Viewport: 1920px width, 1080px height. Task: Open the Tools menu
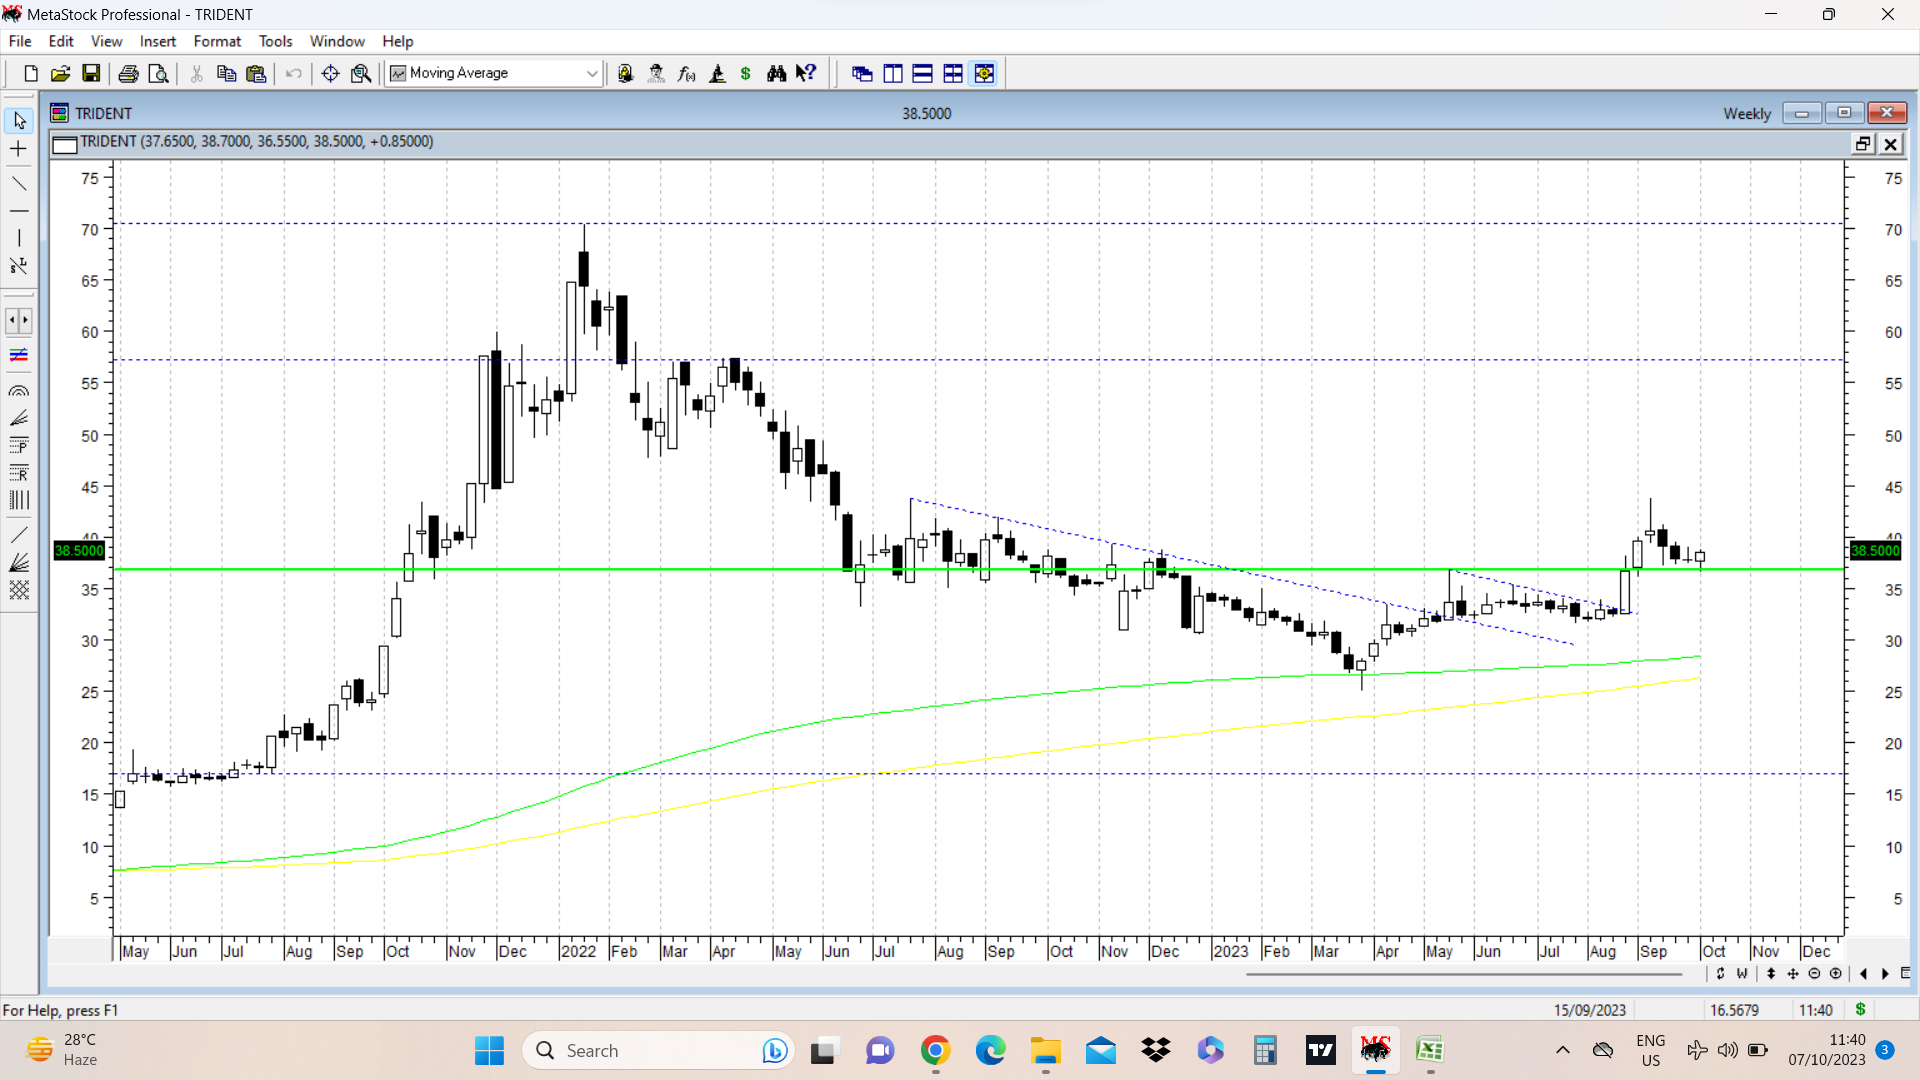click(275, 41)
